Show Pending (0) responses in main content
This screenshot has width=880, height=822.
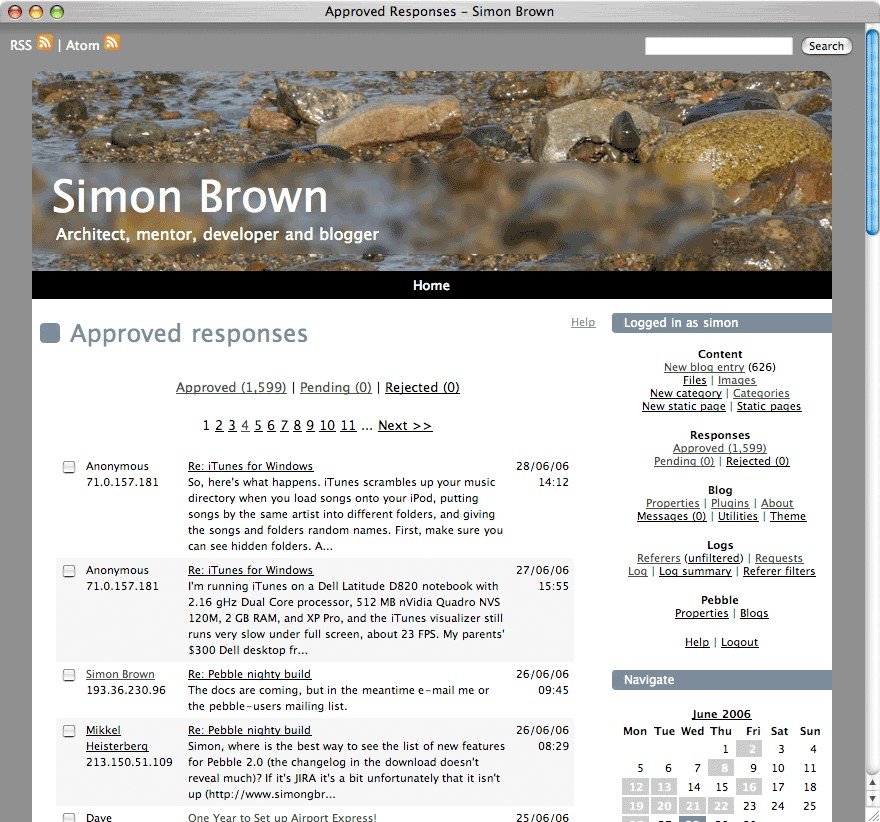336,387
